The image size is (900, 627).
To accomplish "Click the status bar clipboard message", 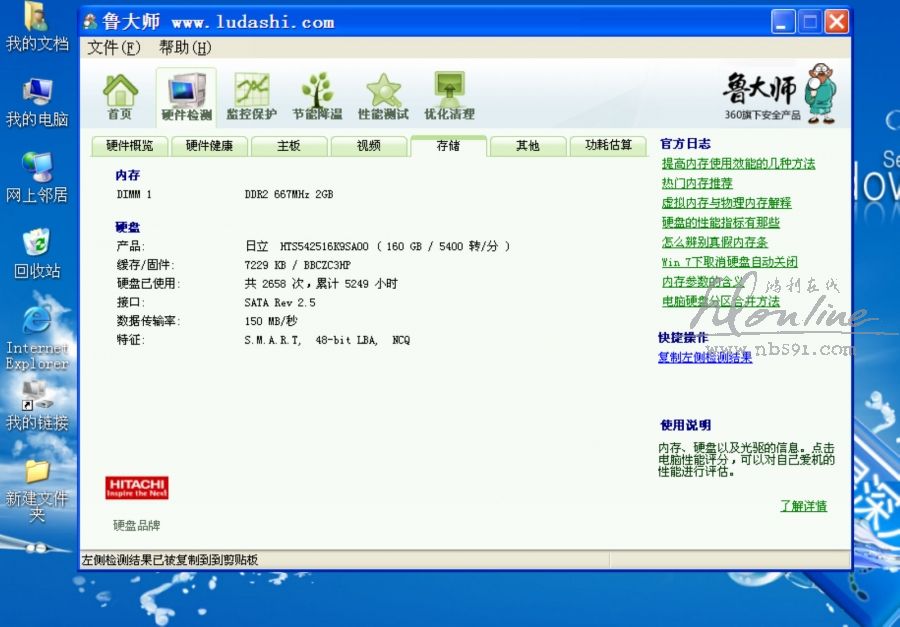I will point(170,560).
